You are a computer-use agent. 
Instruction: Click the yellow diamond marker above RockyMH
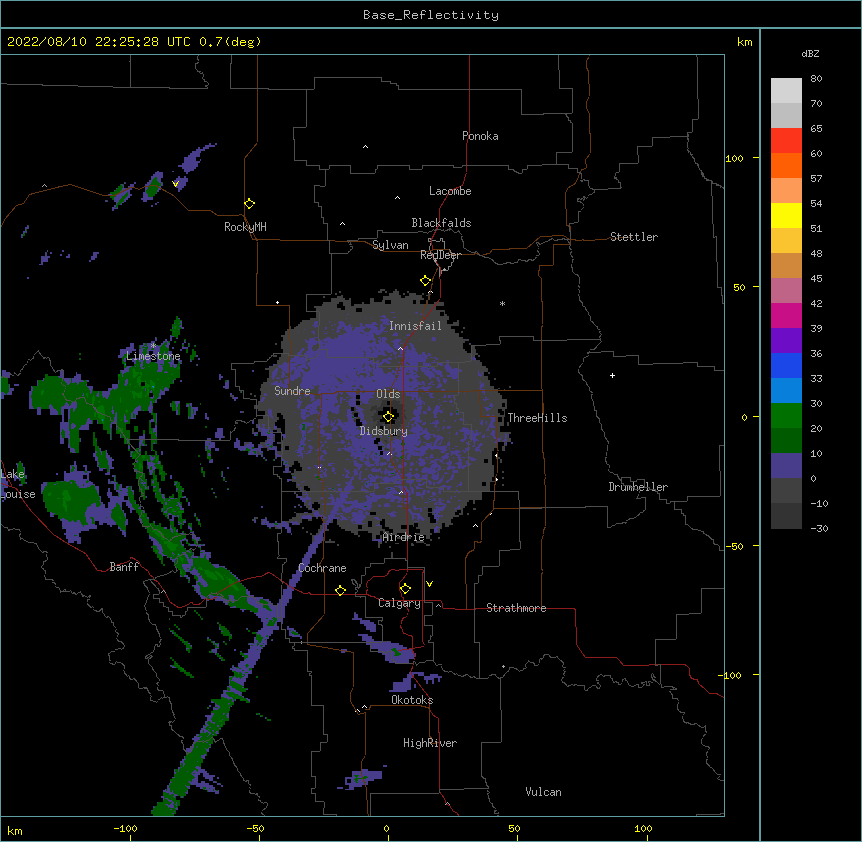(250, 204)
